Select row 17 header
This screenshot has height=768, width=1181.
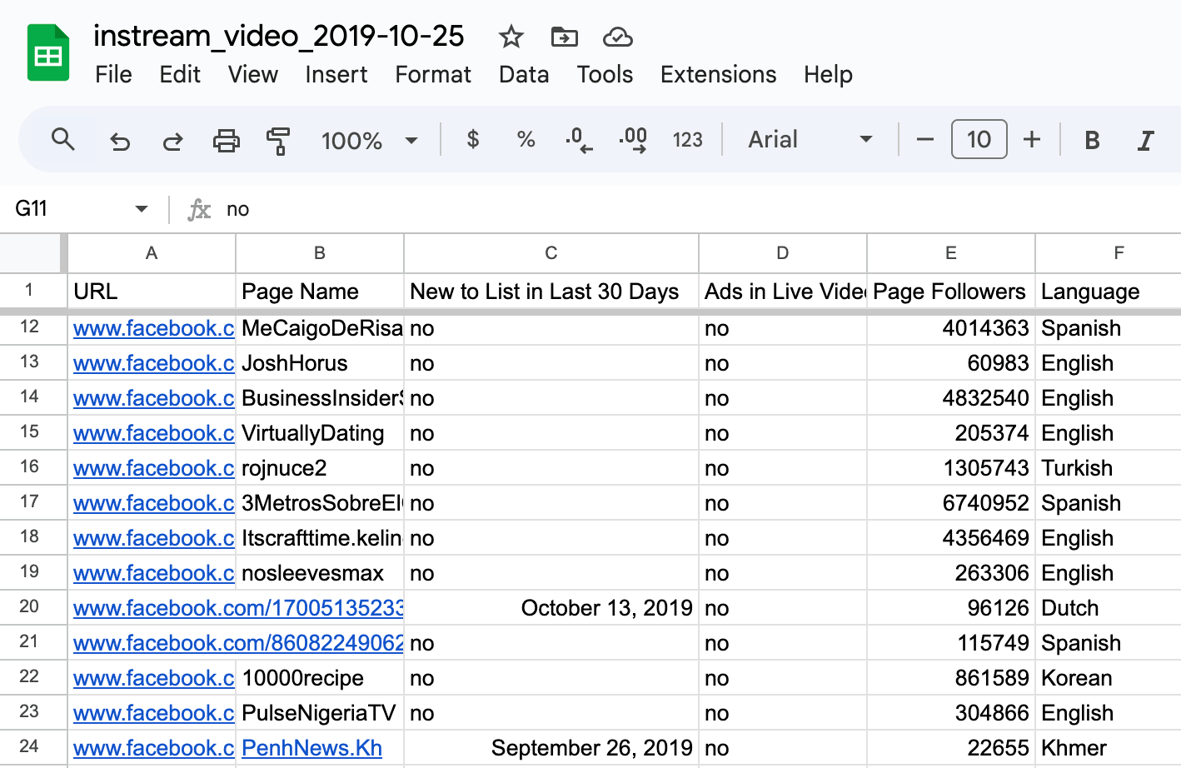coord(29,502)
